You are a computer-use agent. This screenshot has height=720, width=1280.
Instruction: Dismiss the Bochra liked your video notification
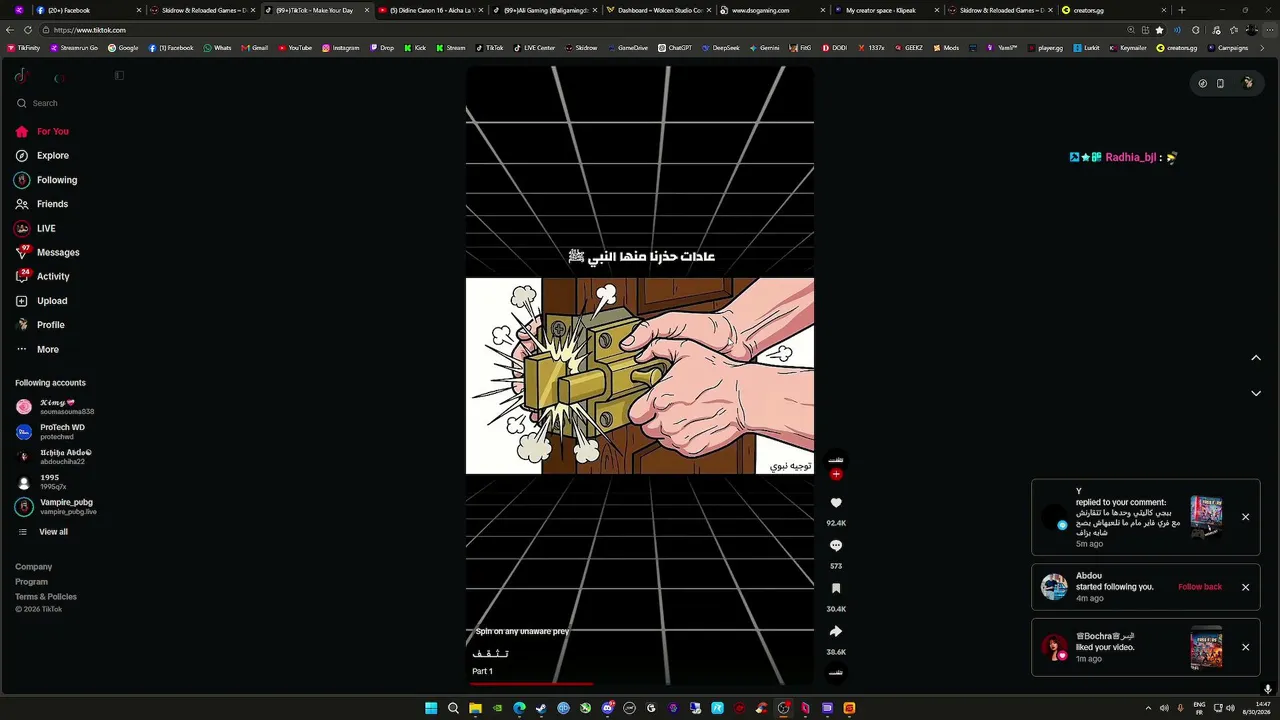tap(1245, 647)
